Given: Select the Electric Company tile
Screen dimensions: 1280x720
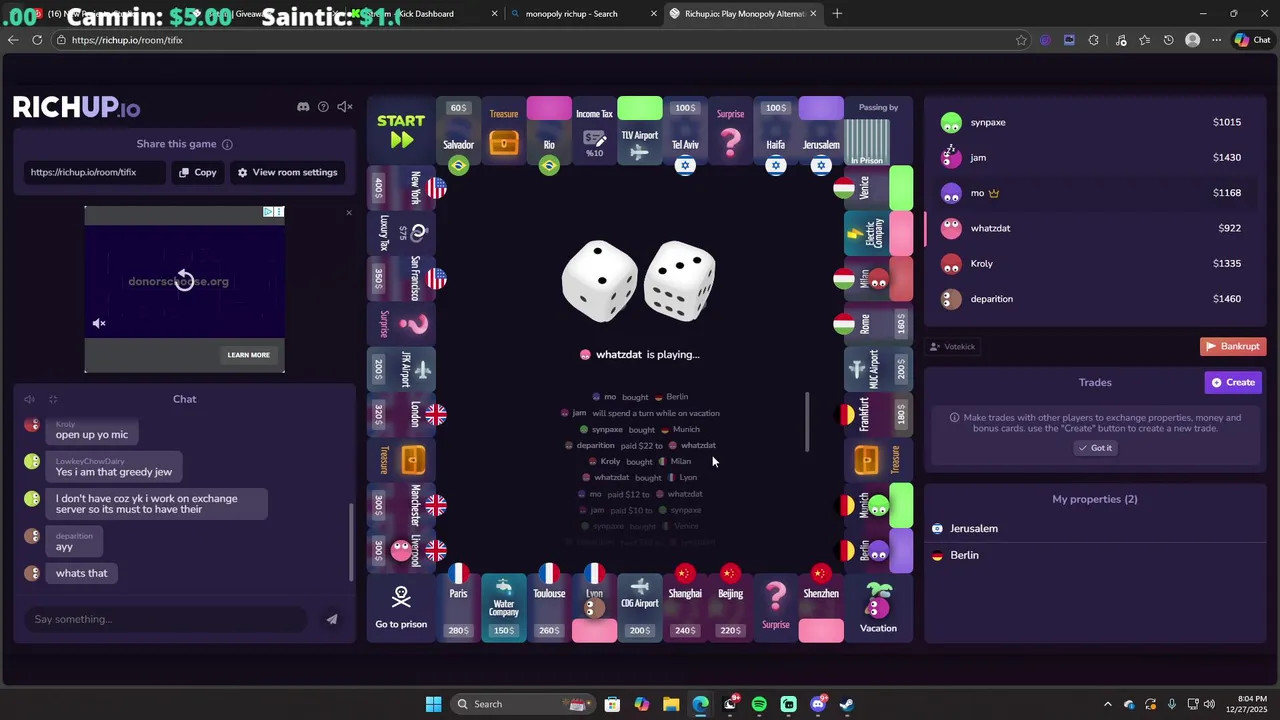Looking at the screenshot, I should 878,233.
